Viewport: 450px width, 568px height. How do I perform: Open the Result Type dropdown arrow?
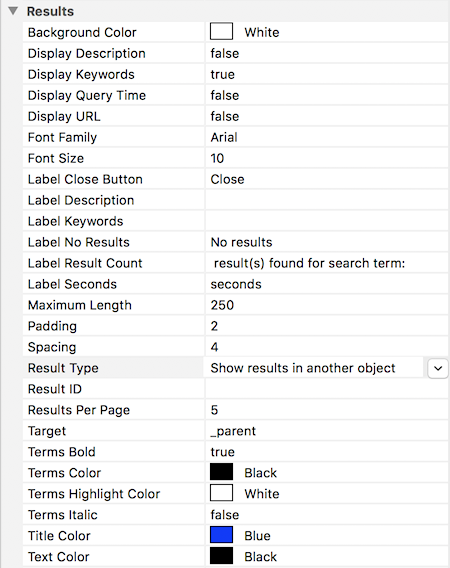pos(438,368)
